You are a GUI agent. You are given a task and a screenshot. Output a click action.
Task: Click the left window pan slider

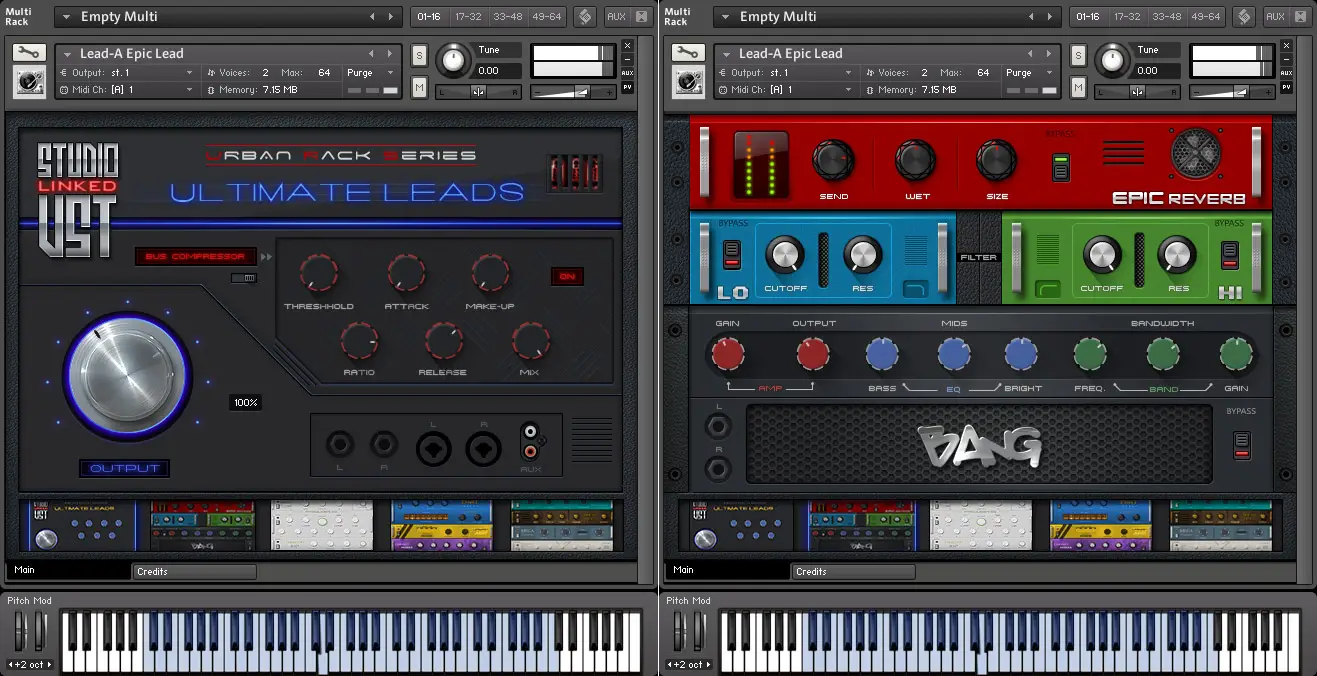pos(479,92)
